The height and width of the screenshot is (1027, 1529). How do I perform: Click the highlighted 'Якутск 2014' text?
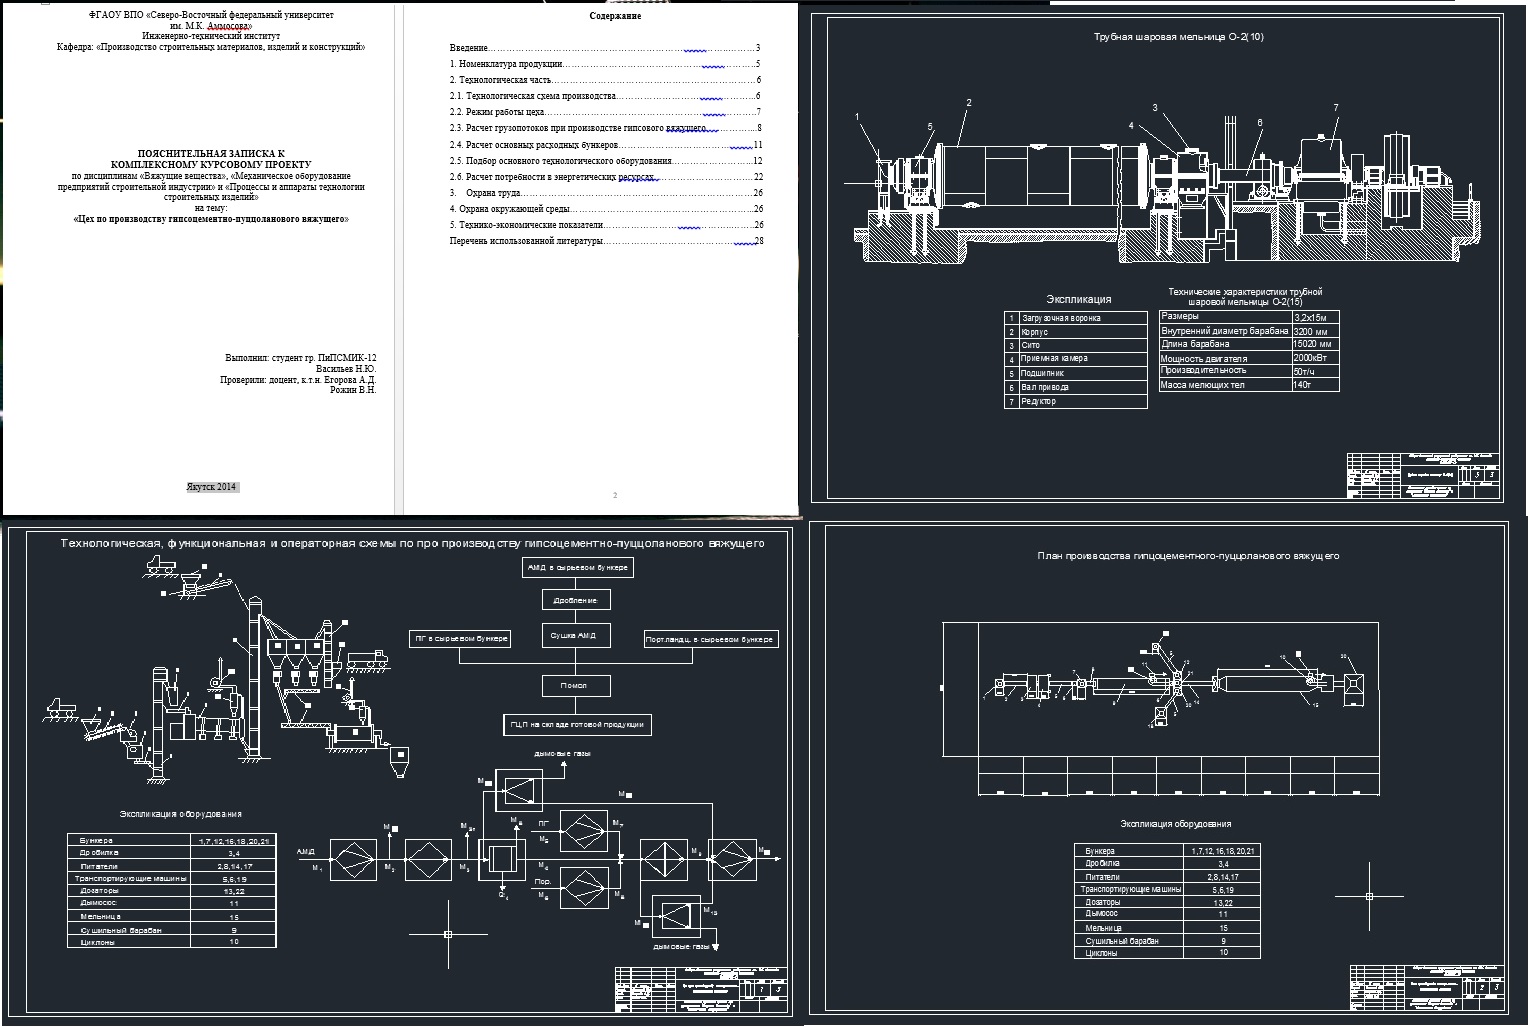tap(212, 486)
